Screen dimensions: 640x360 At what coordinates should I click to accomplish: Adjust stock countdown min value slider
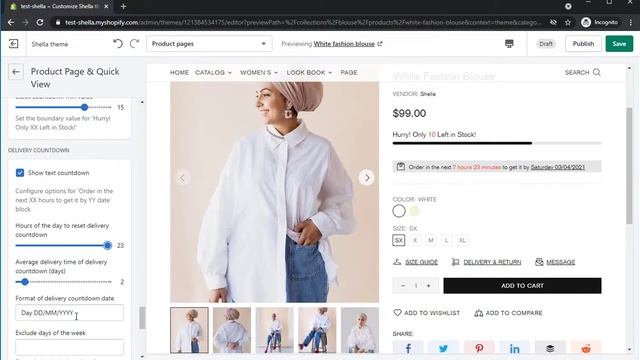click(x=84, y=107)
